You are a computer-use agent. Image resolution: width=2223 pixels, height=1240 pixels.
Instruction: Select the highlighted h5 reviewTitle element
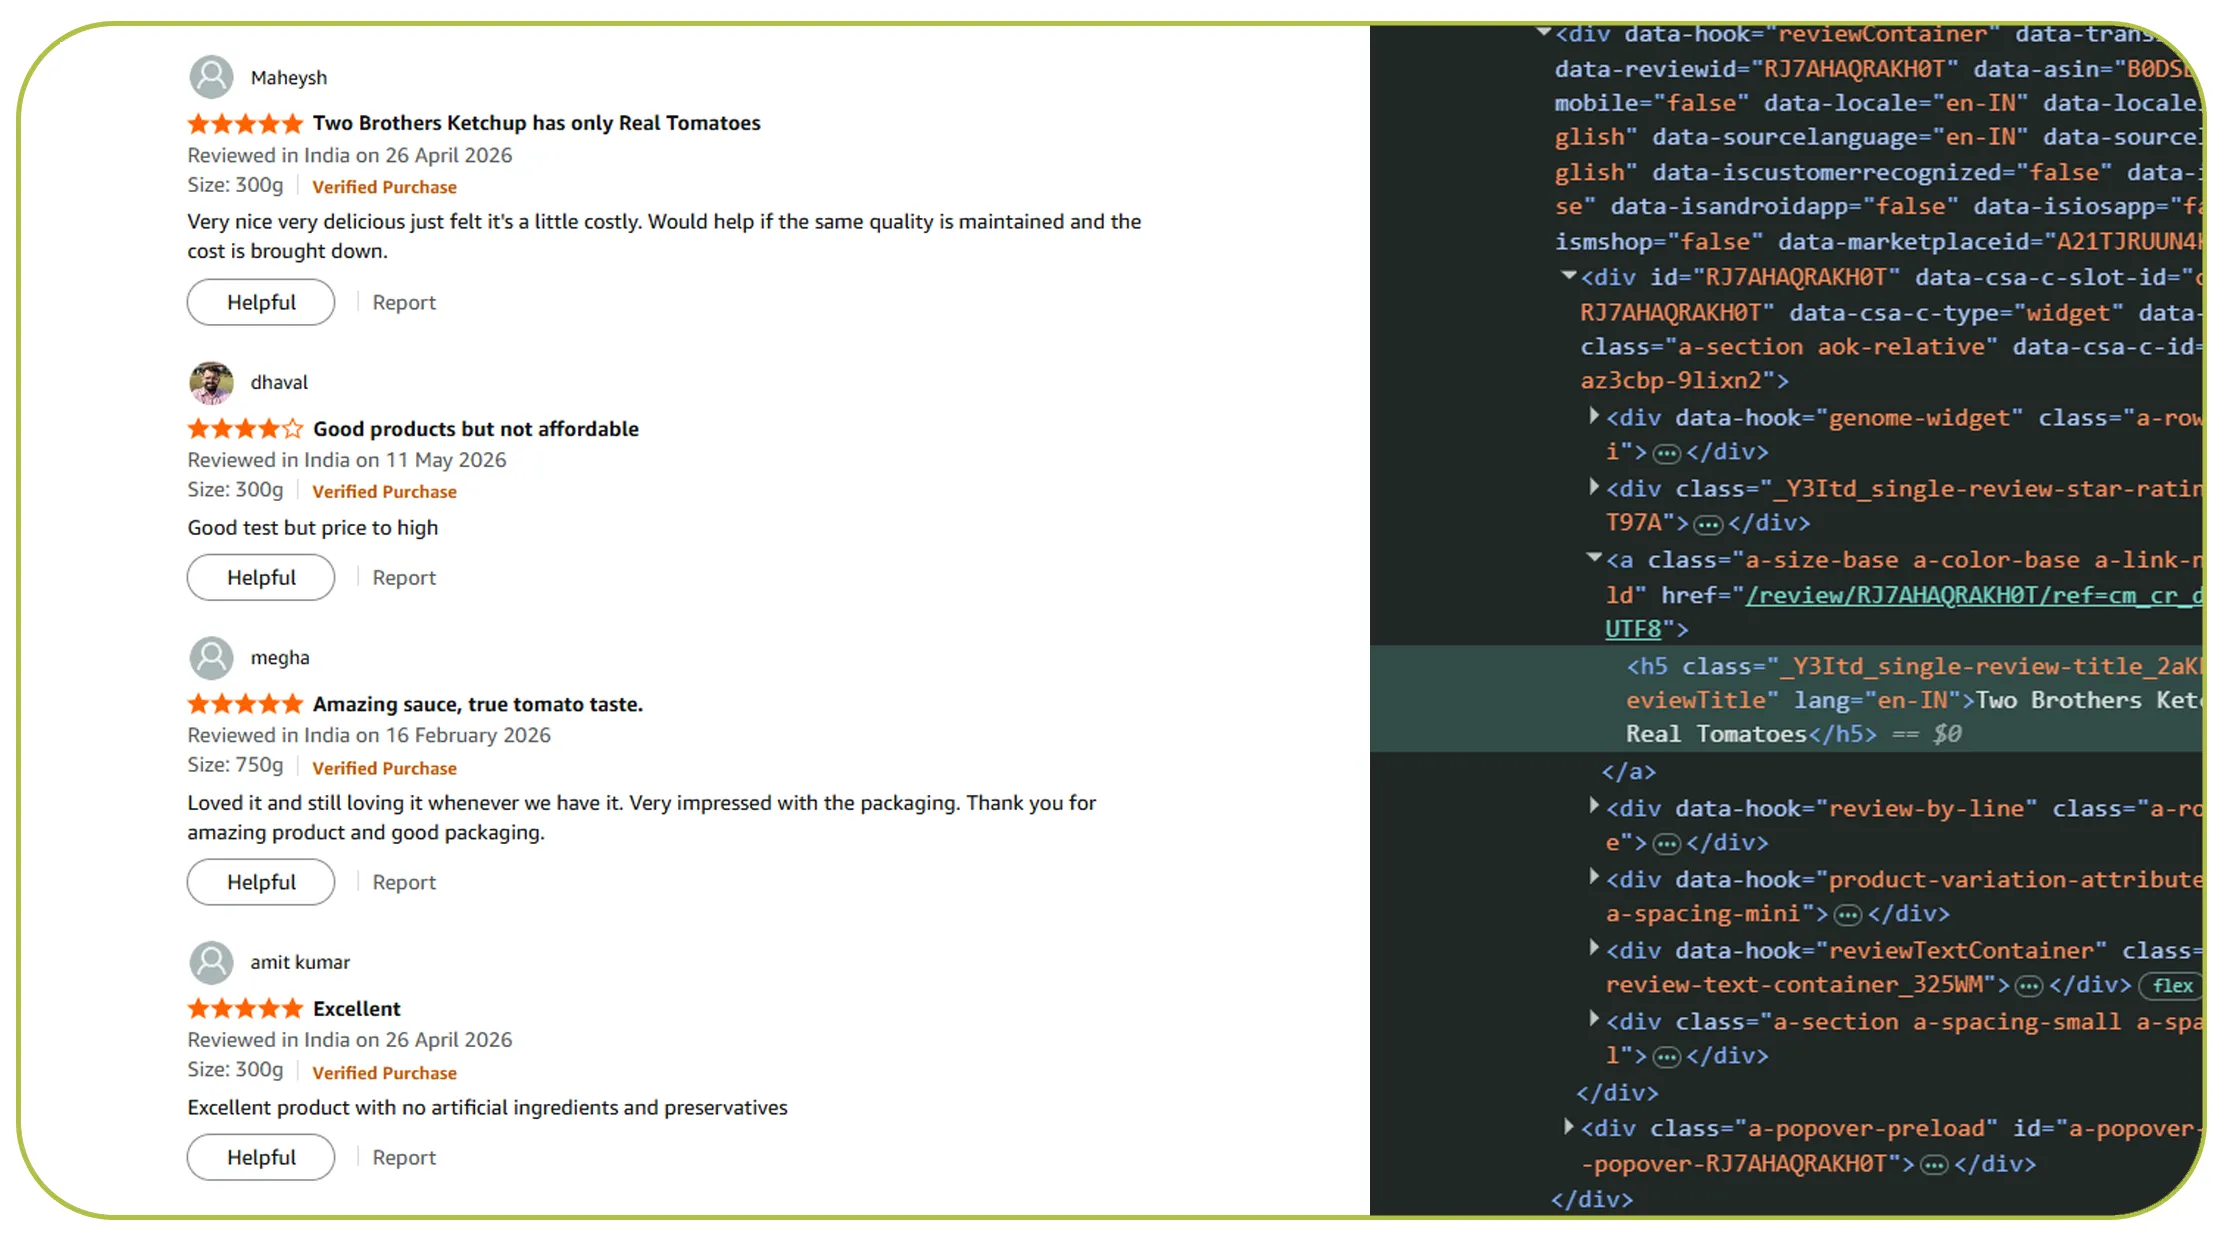(x=1787, y=699)
